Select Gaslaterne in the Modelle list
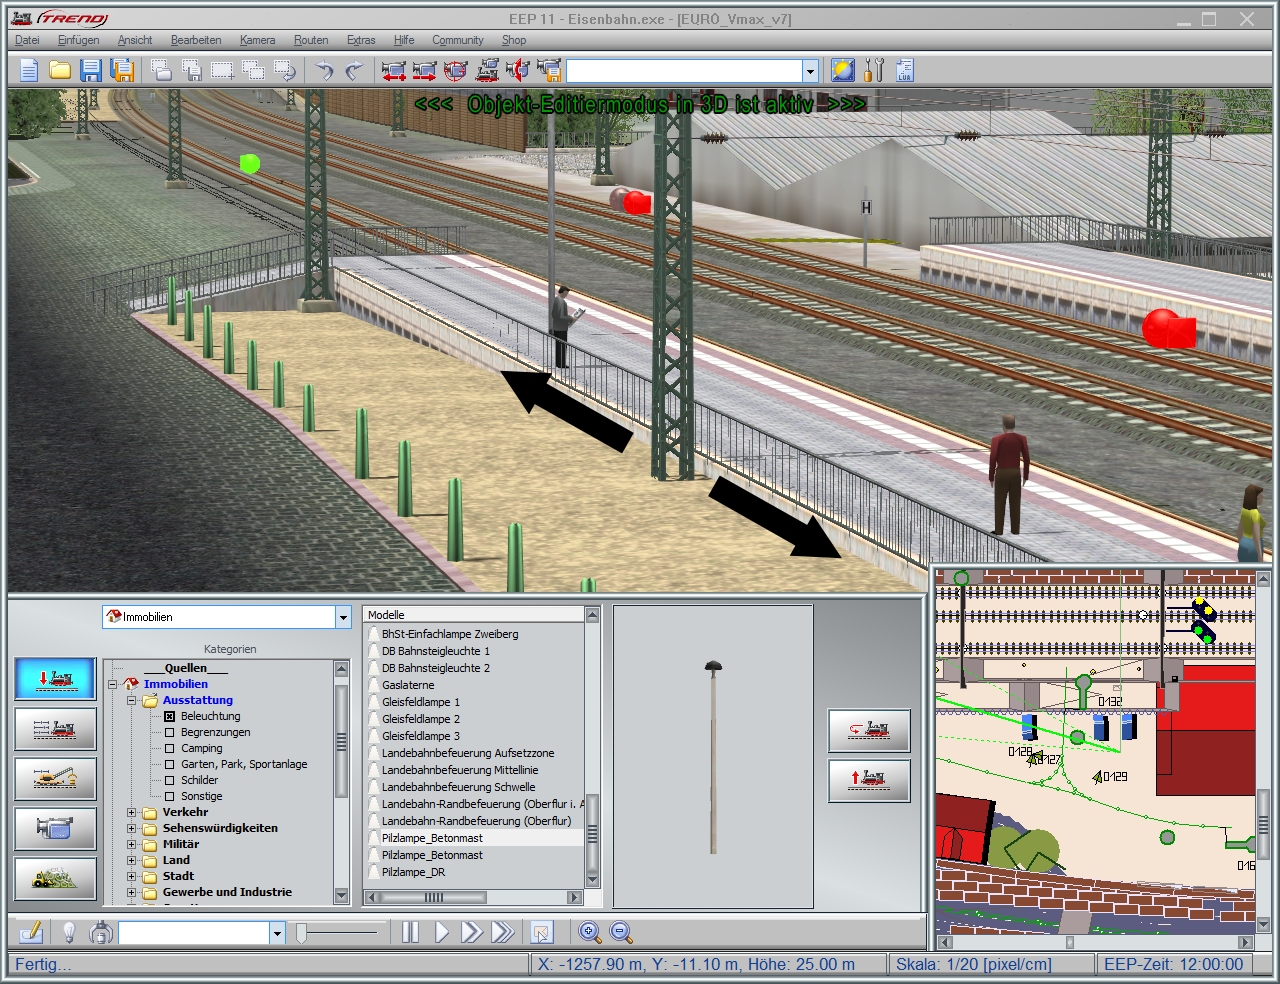Image resolution: width=1280 pixels, height=984 pixels. (x=408, y=685)
